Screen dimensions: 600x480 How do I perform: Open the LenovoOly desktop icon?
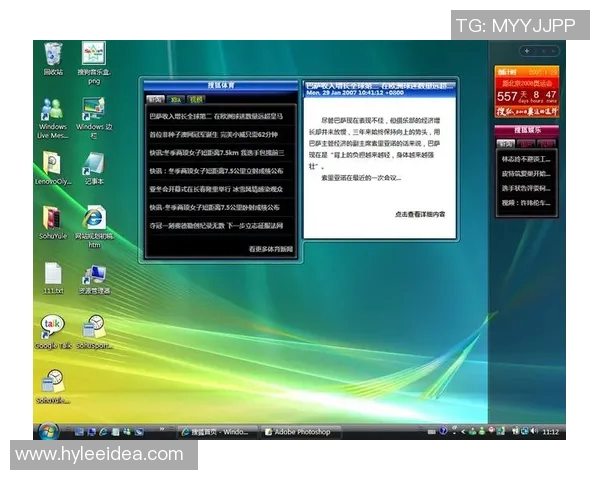tap(52, 165)
